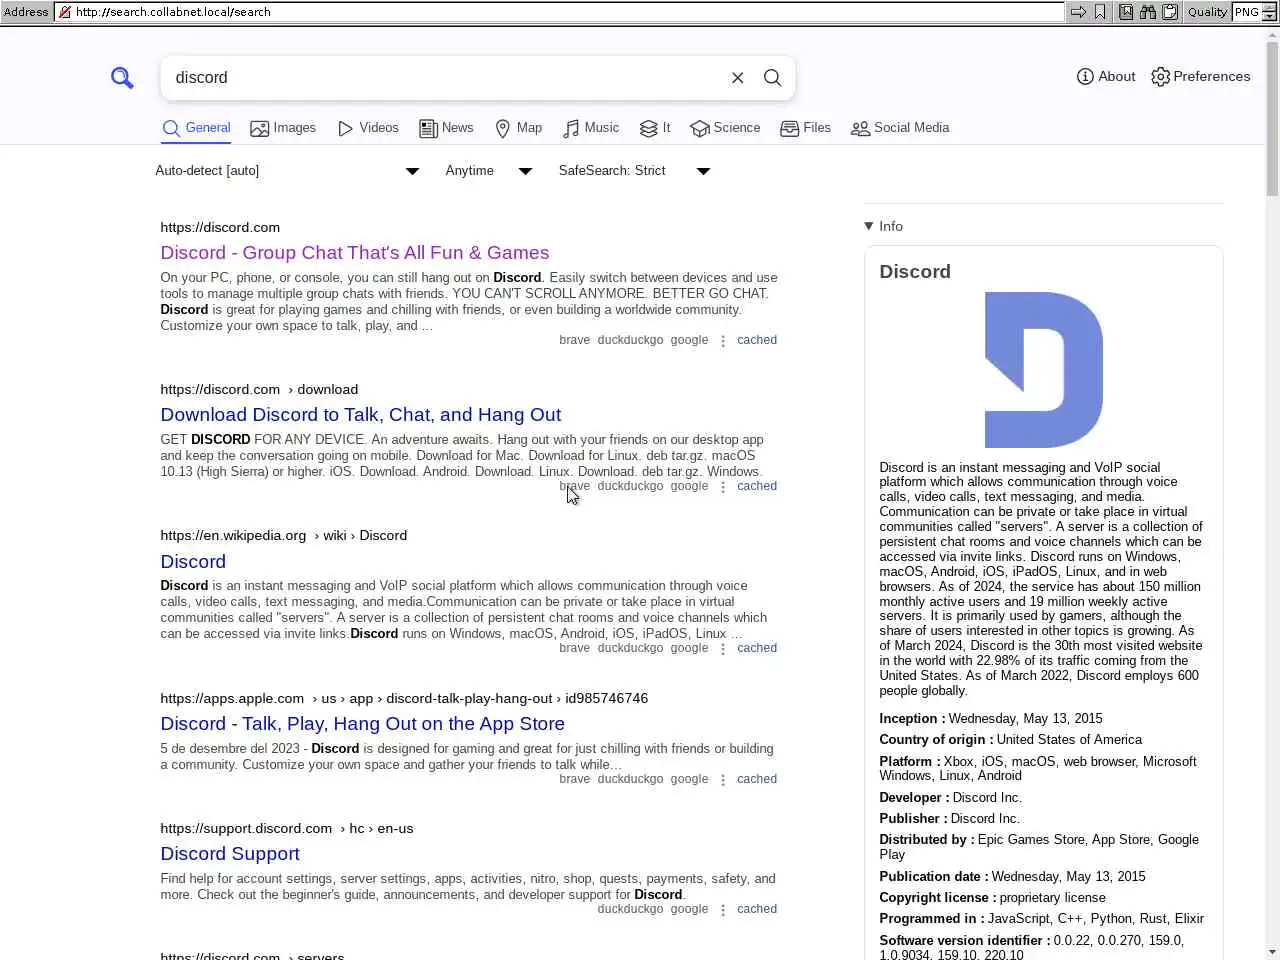Click 'duckduckgo' engine label on App Store result
The image size is (1280, 960).
(x=630, y=779)
